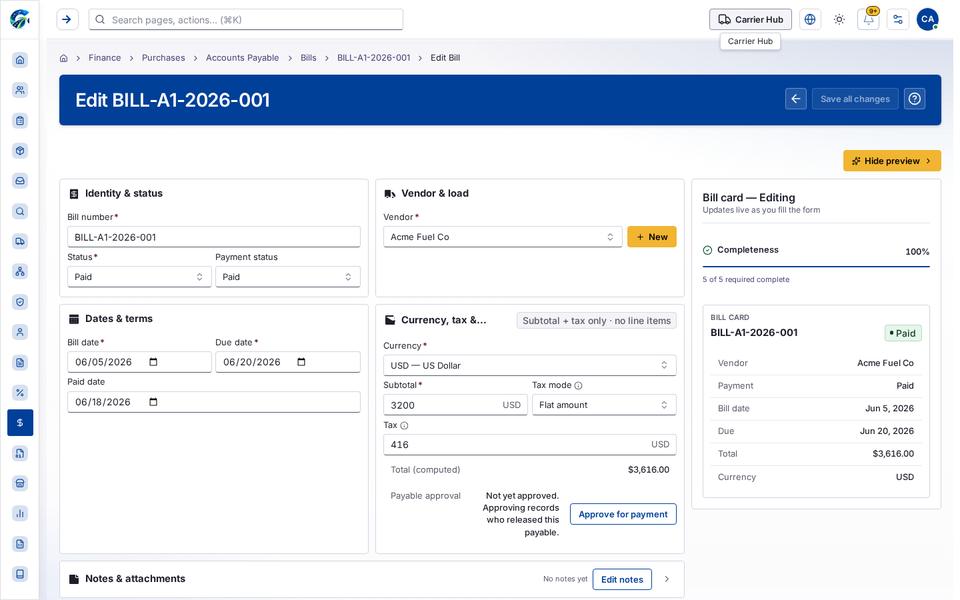Click the back arrow in the blue header

pos(796,99)
